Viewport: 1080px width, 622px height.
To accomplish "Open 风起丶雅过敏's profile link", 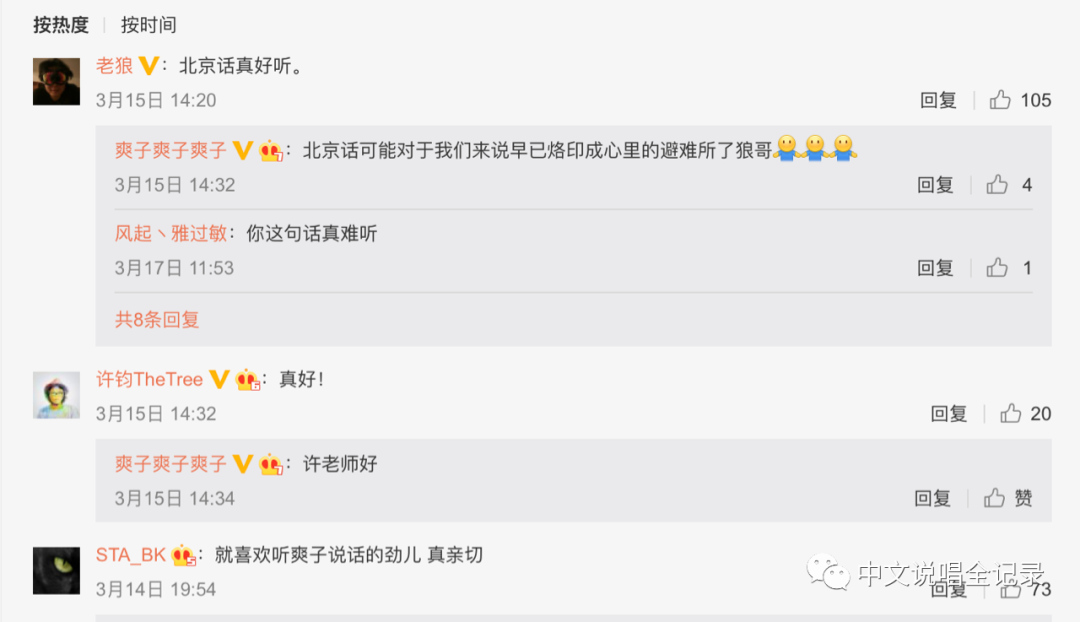I will click(x=171, y=234).
